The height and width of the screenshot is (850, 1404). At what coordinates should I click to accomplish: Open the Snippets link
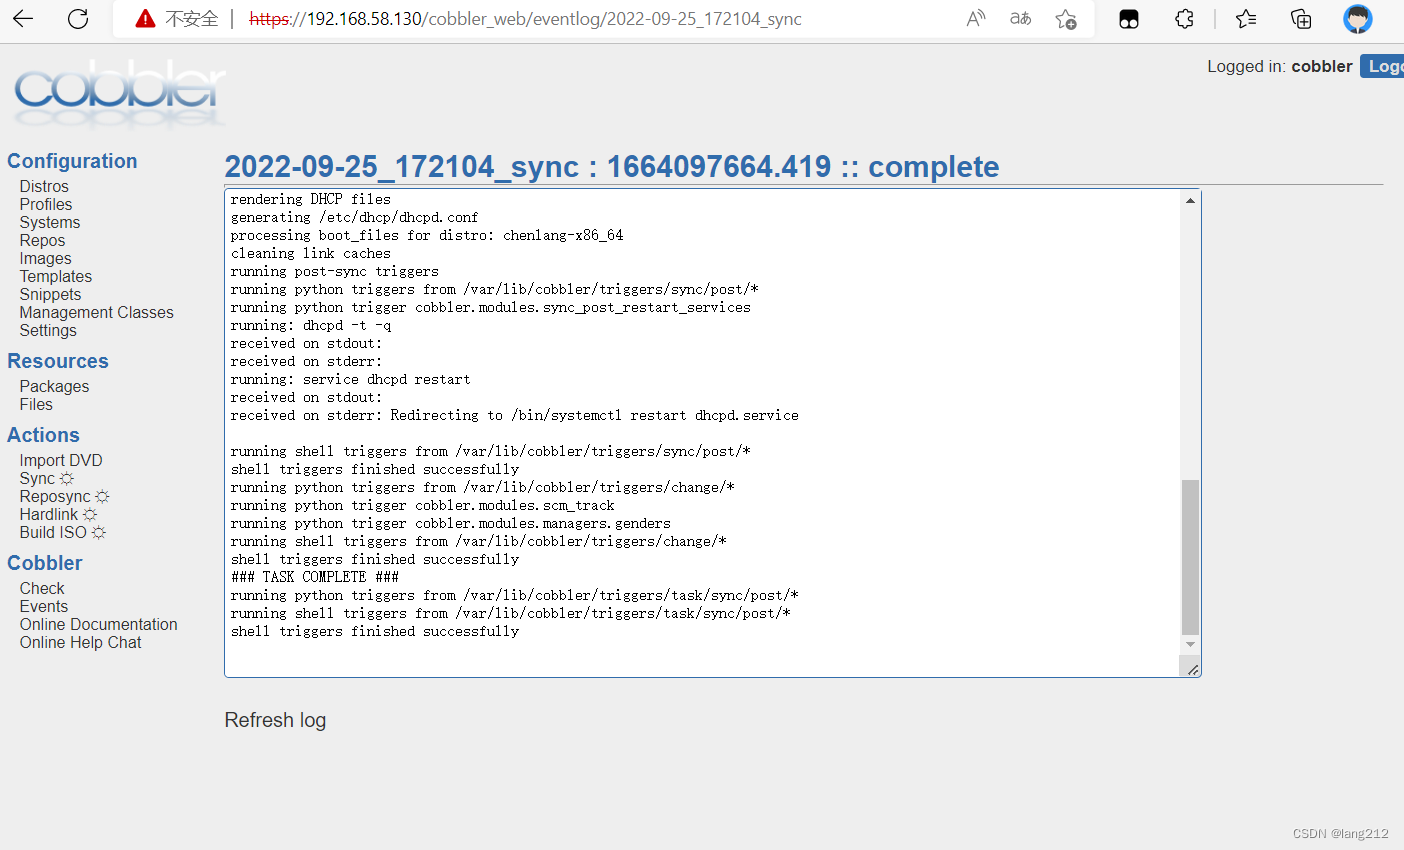(x=50, y=294)
